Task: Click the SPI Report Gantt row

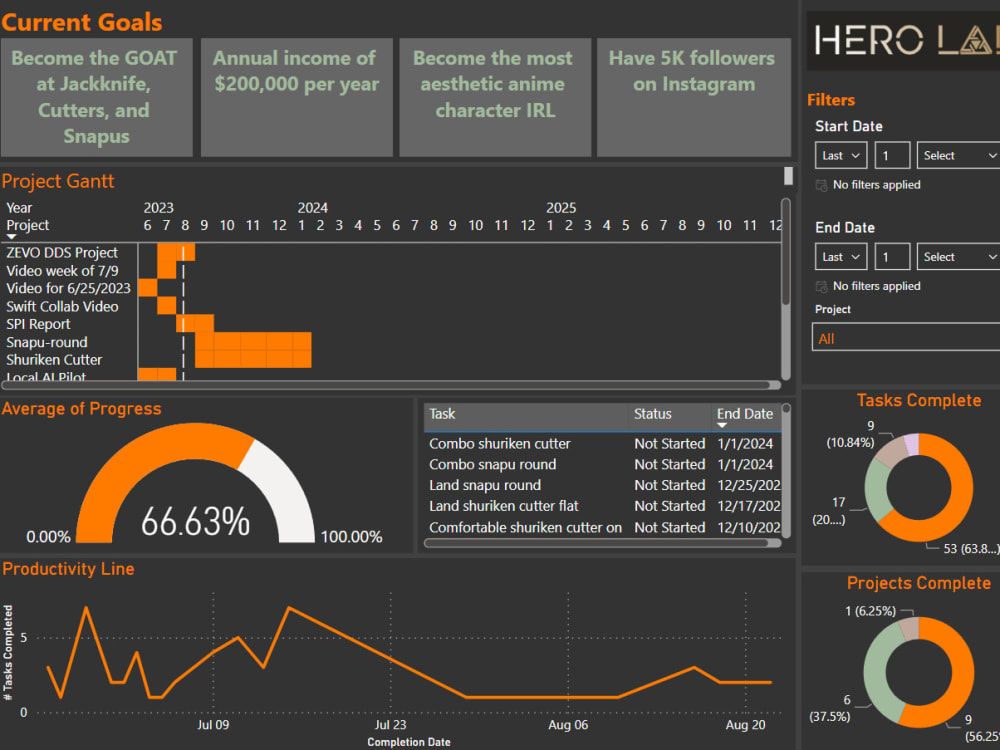Action: tap(38, 324)
